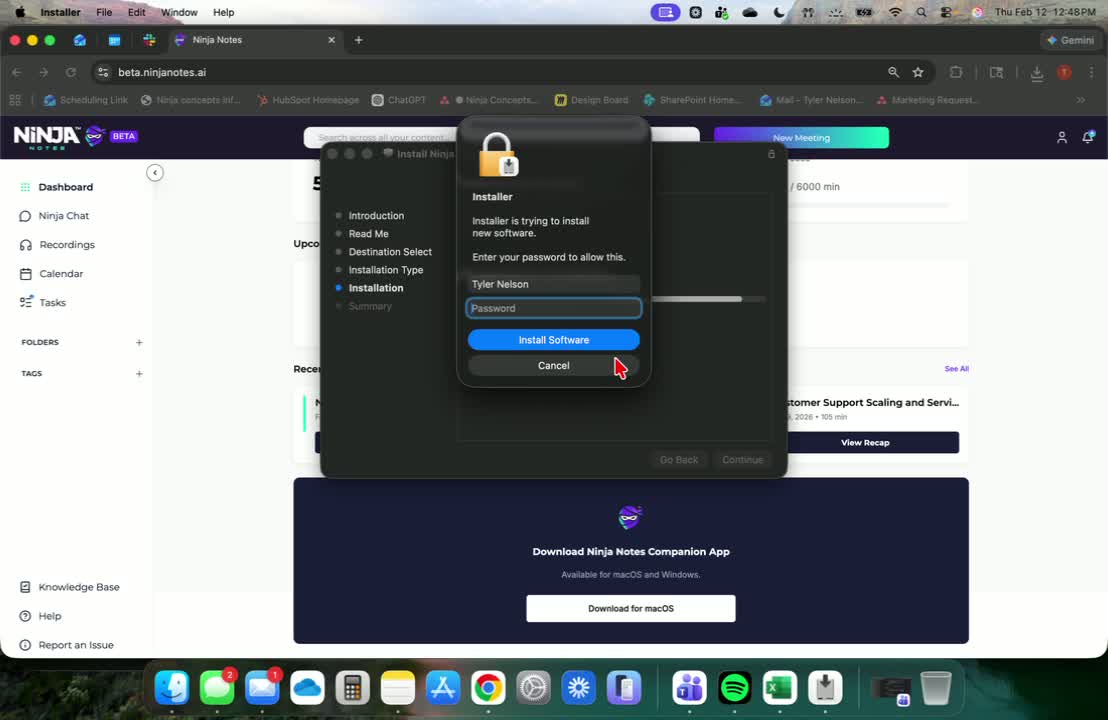
Task: Click See All recent meetings link
Action: pos(956,369)
